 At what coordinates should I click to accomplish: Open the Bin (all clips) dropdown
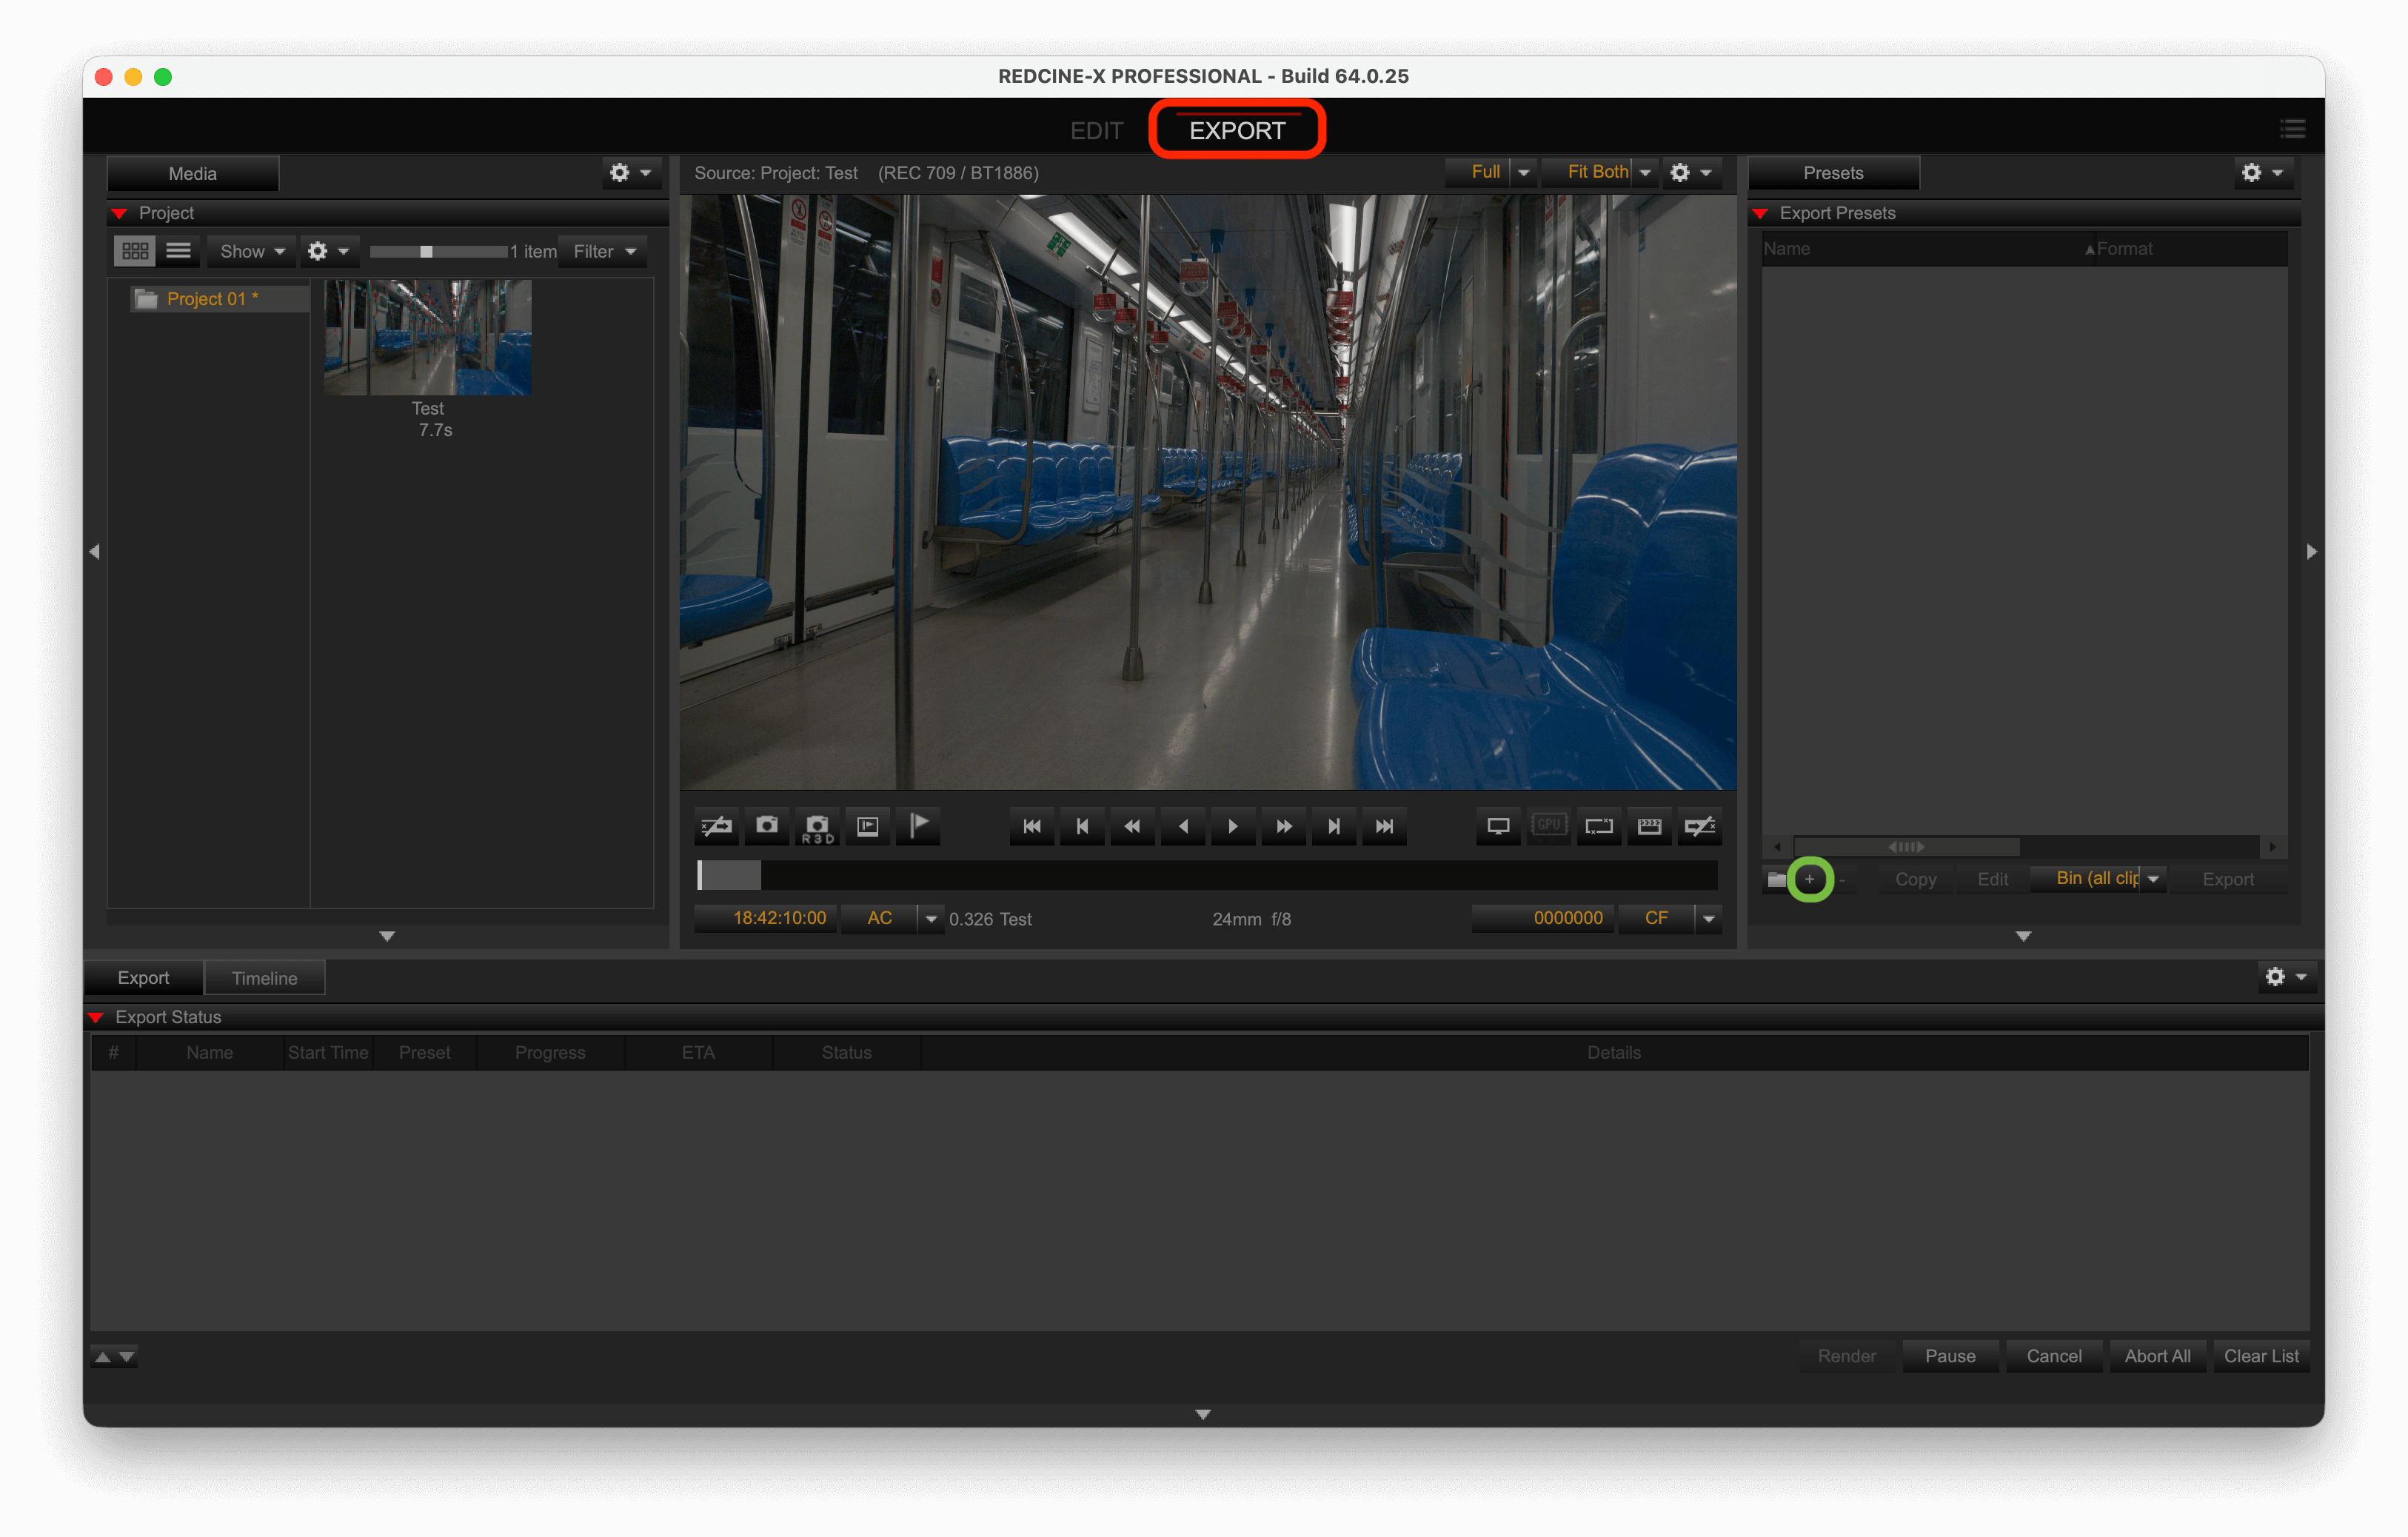click(x=2098, y=878)
